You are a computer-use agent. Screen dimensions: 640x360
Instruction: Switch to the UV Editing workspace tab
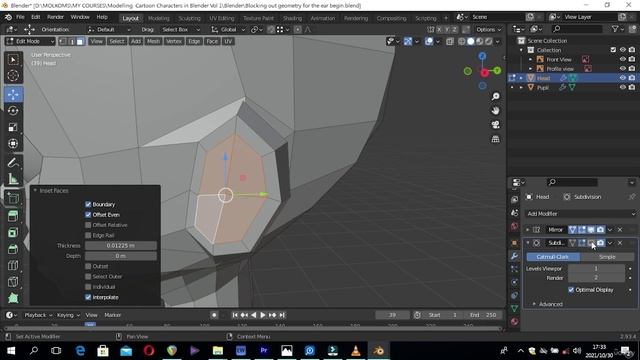(222, 18)
